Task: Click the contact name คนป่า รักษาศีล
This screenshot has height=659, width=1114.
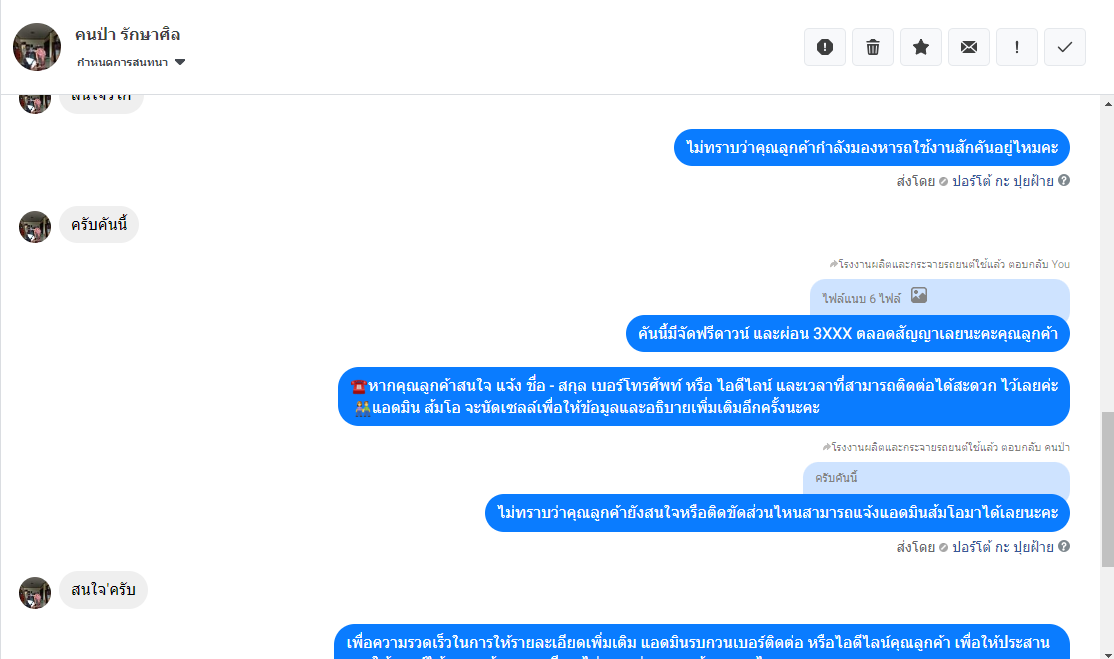Action: 128,35
